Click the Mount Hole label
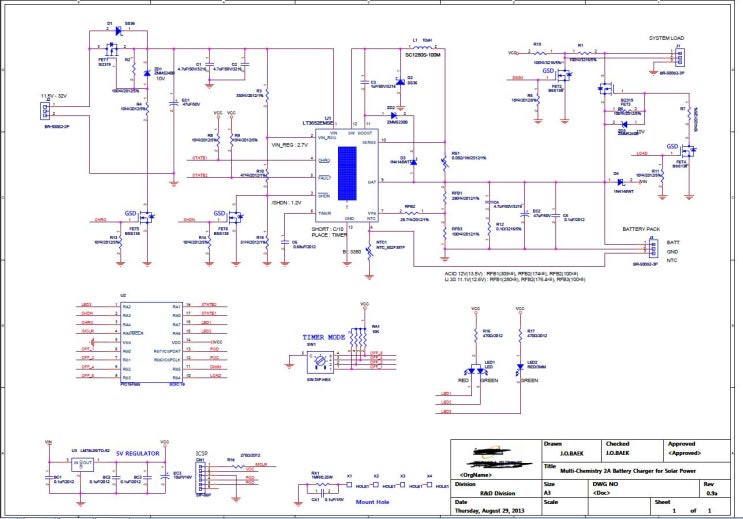This screenshot has height=519, width=743. [x=372, y=501]
